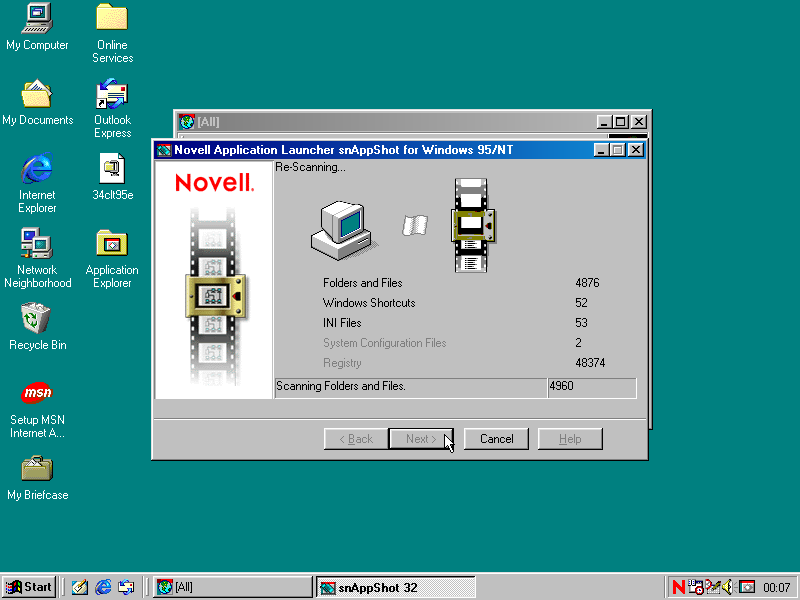Click the Registry label

click(x=342, y=363)
